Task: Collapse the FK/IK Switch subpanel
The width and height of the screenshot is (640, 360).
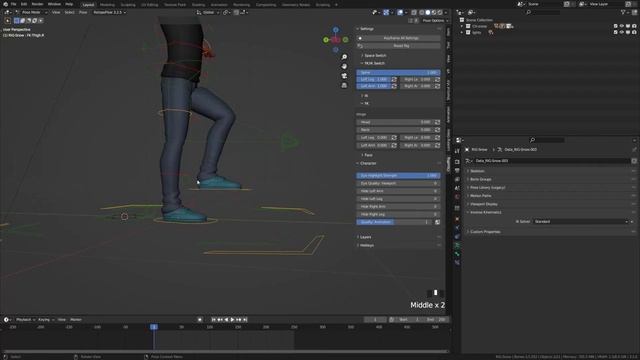Action: (373, 63)
